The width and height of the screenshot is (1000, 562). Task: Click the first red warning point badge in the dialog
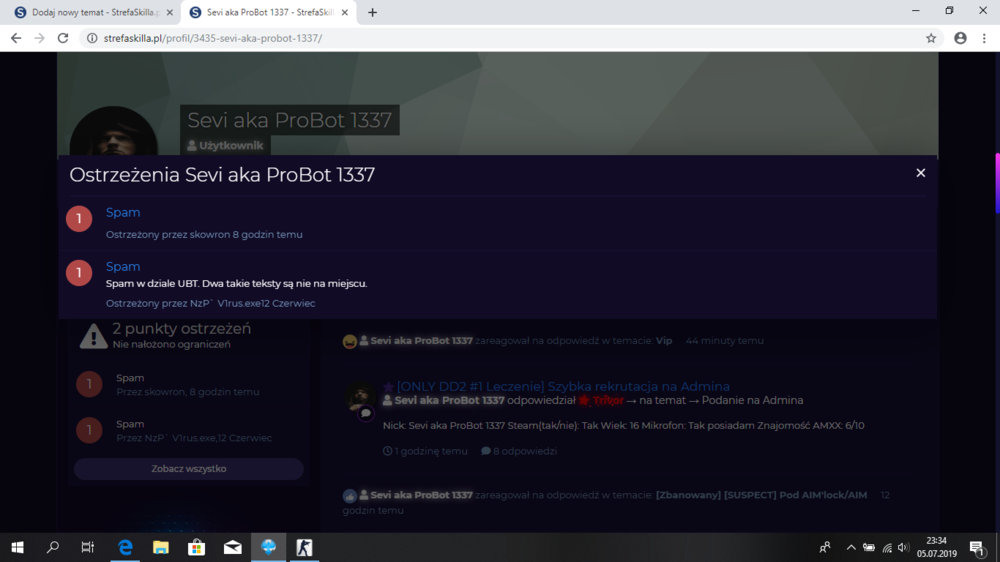[x=79, y=219]
